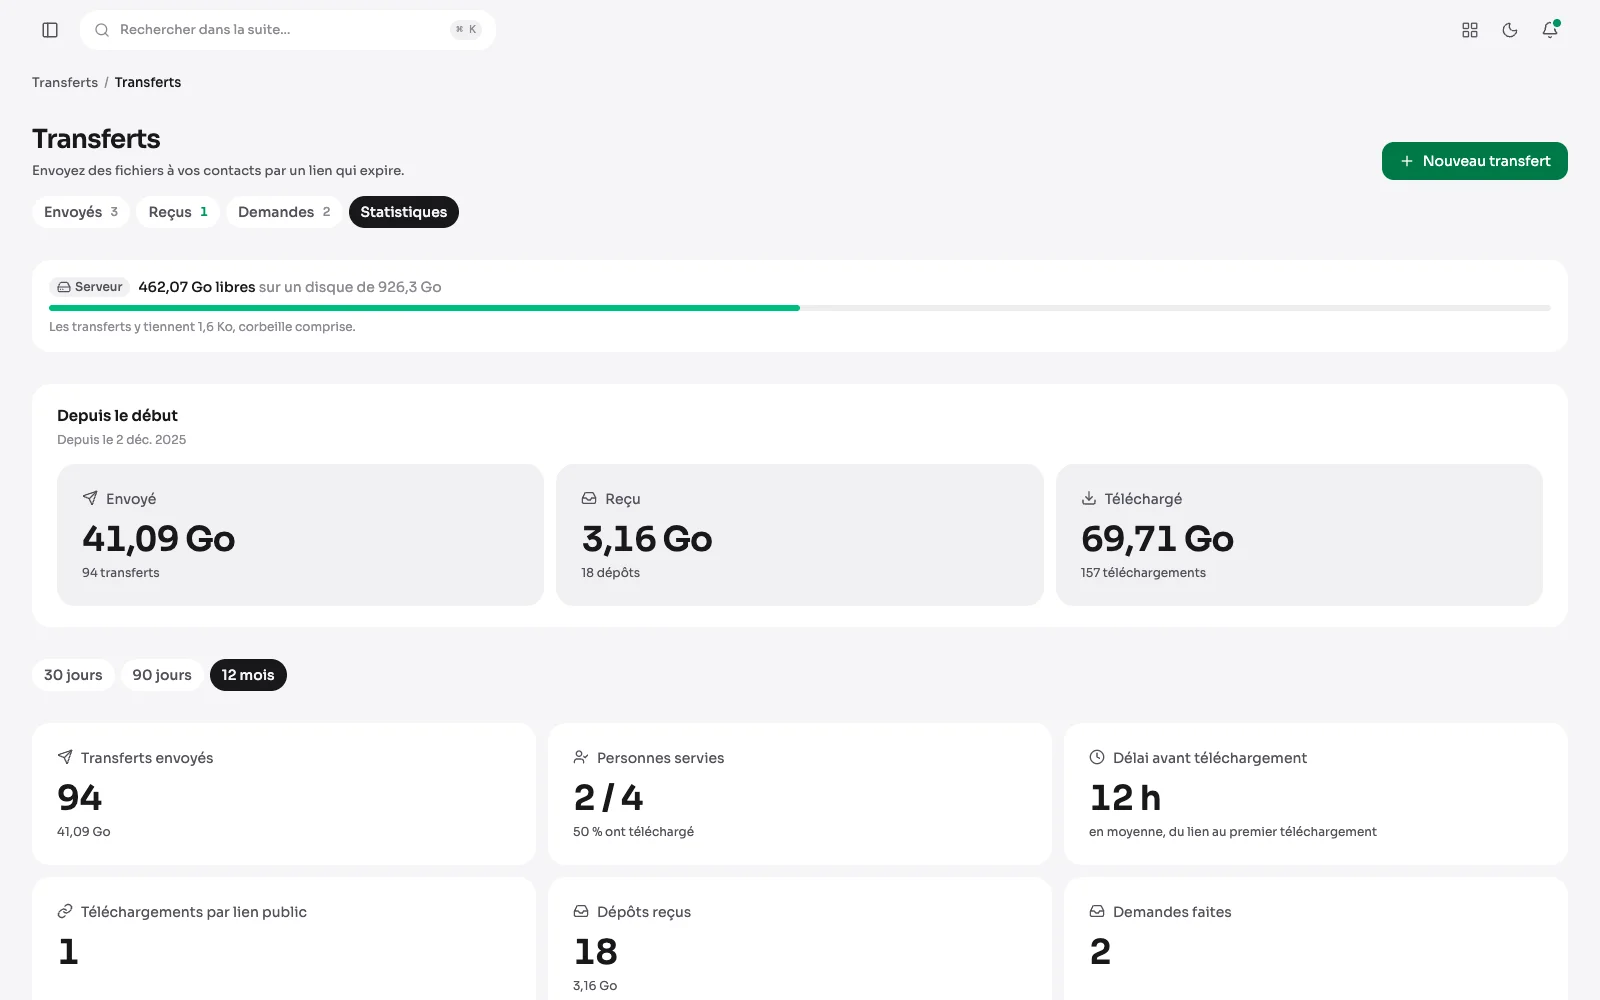Click the 2 / 4 people value
The image size is (1600, 1000).
click(608, 798)
